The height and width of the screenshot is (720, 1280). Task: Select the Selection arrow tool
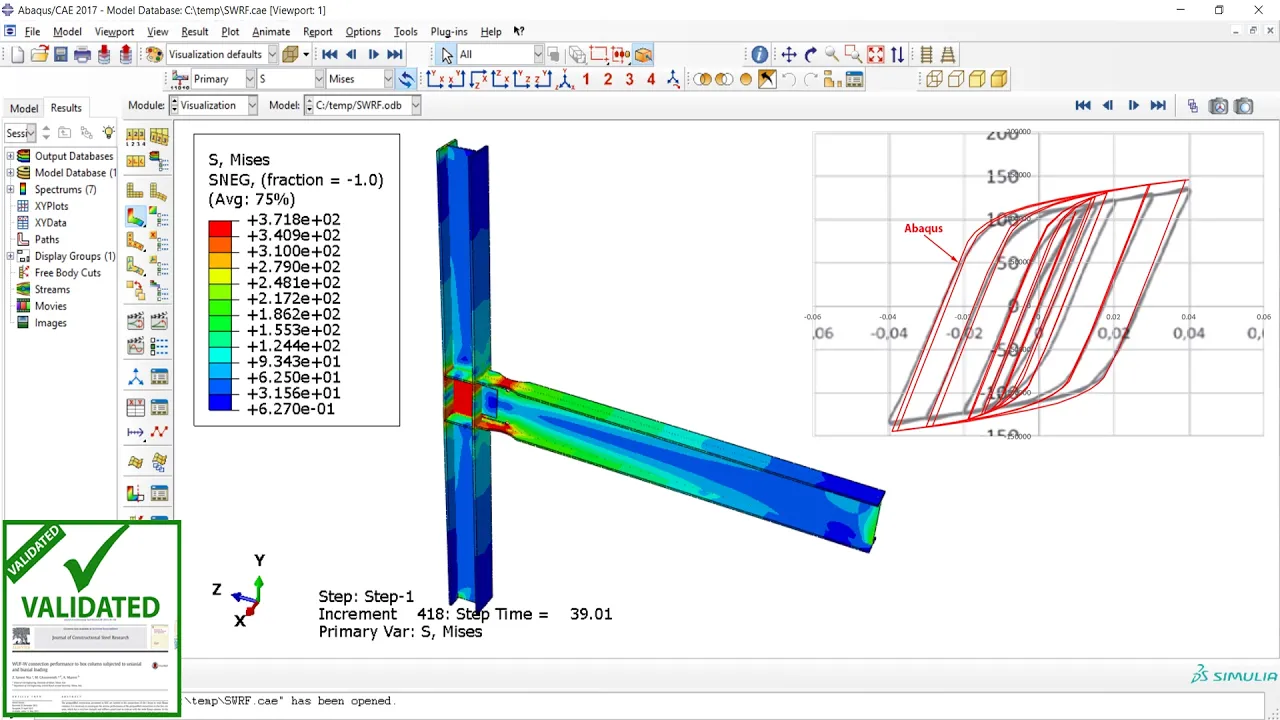click(447, 54)
